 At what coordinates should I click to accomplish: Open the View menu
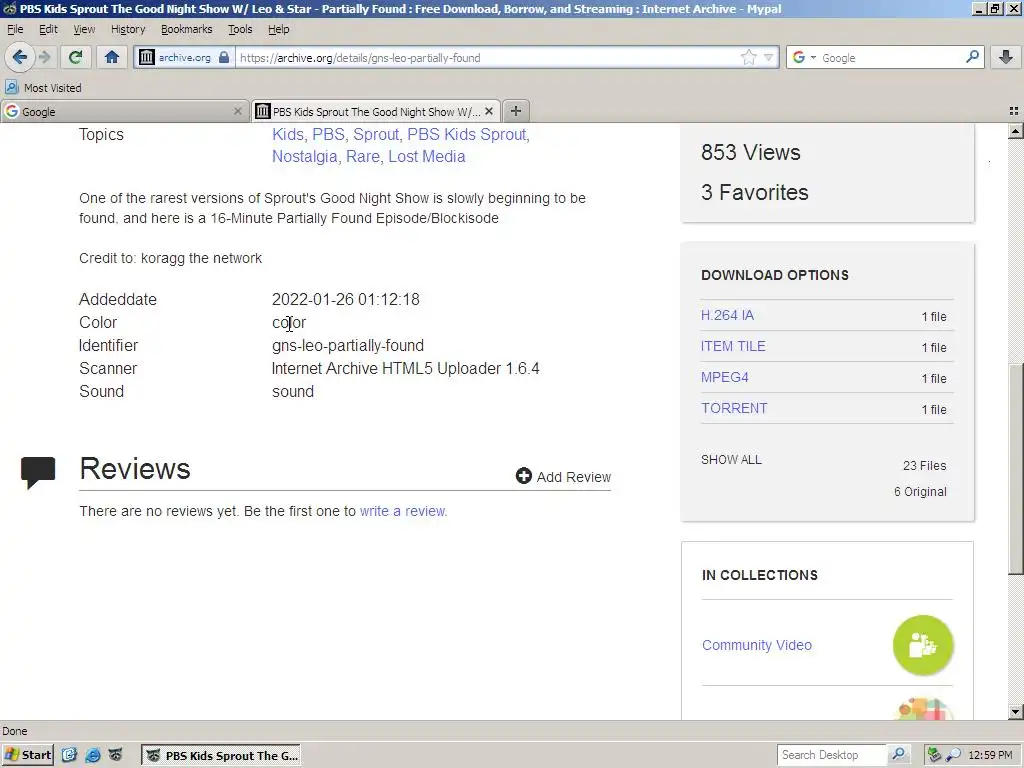[84, 29]
